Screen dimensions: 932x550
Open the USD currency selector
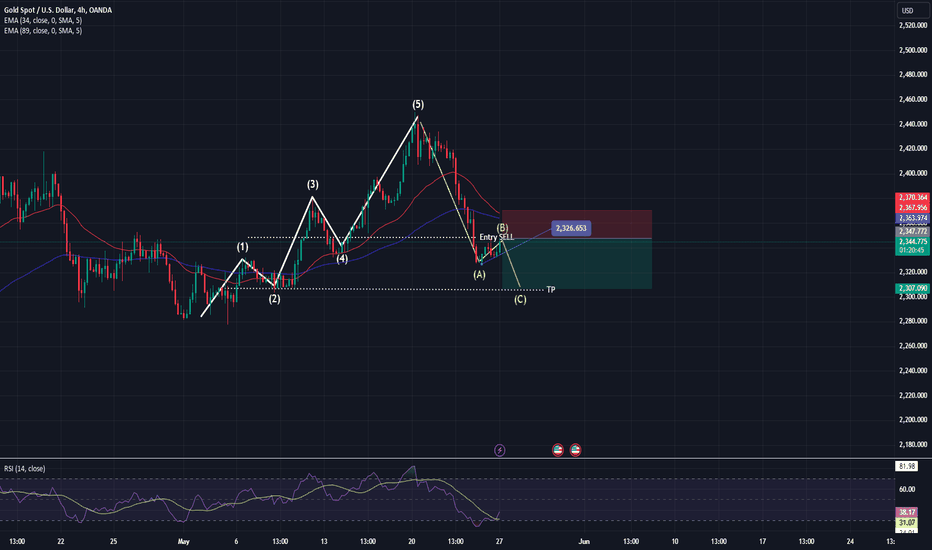point(912,10)
